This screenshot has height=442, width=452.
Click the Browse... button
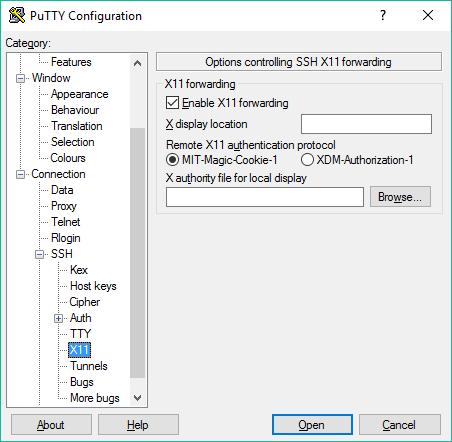click(x=400, y=197)
